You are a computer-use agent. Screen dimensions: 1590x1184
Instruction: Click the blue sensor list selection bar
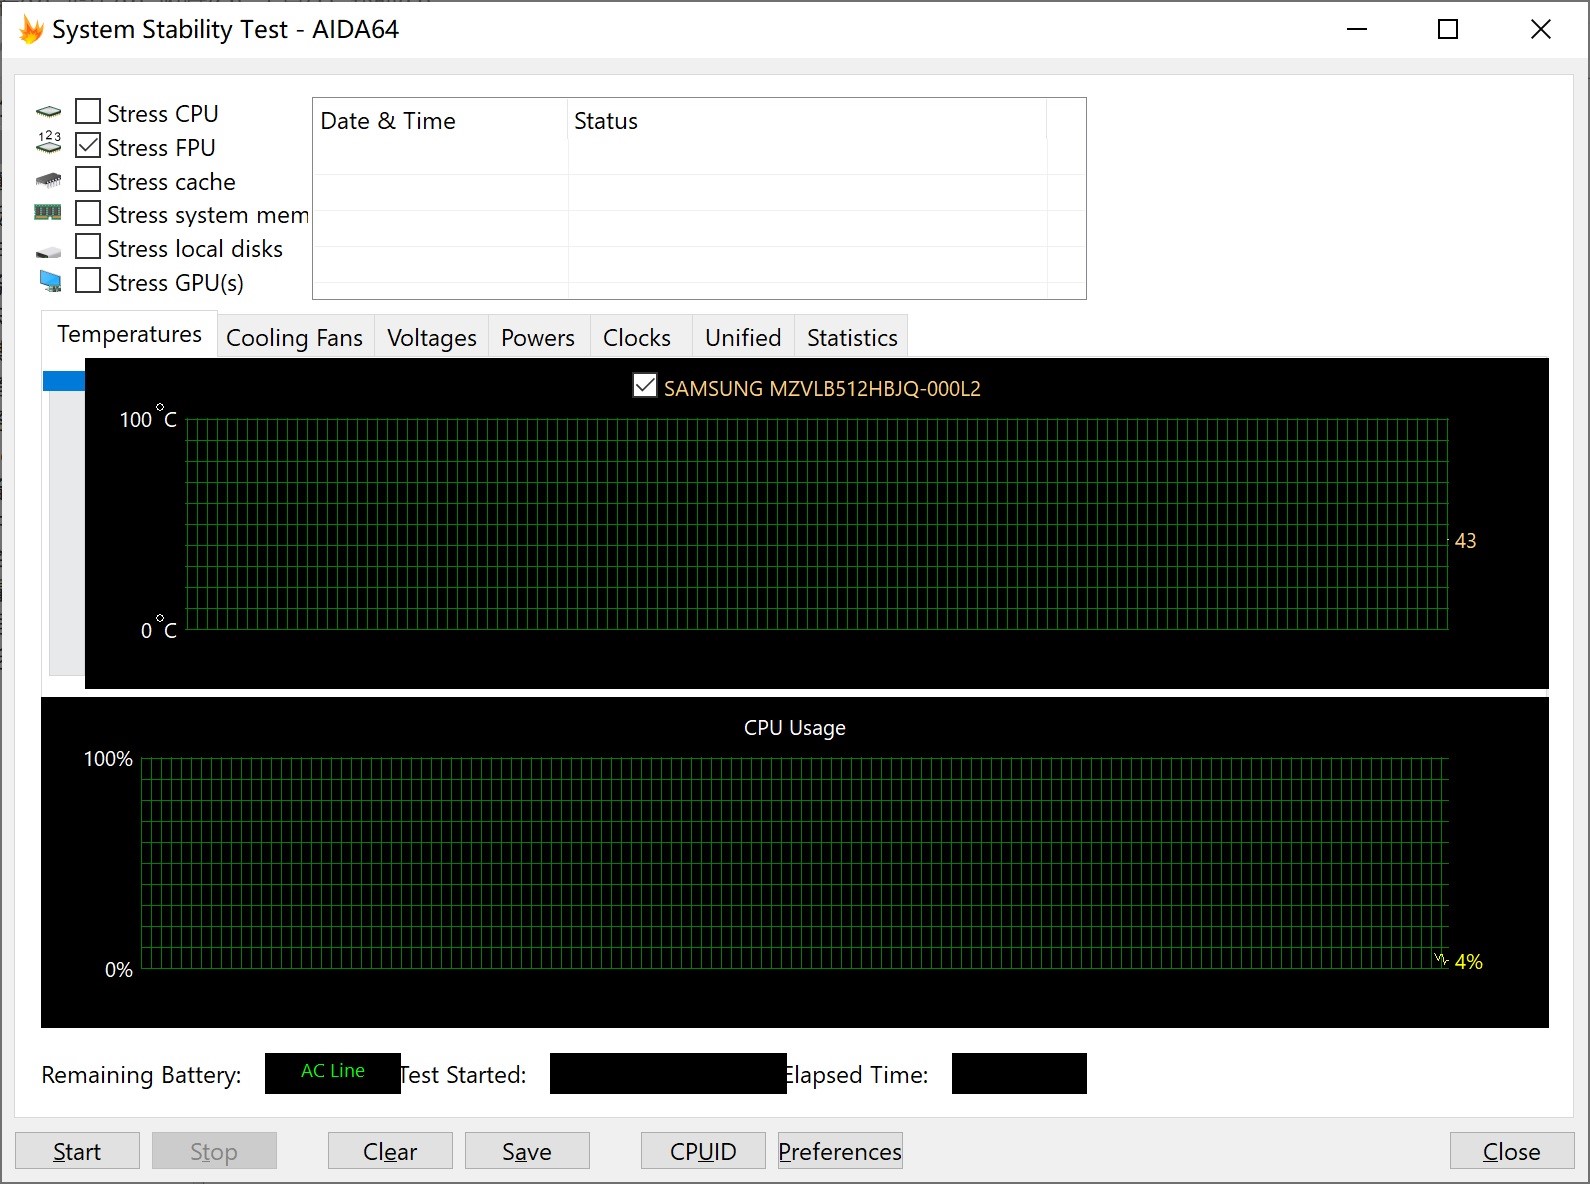coord(64,381)
